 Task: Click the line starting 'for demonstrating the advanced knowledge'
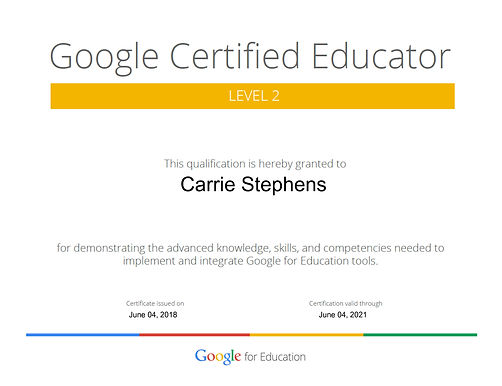250,248
